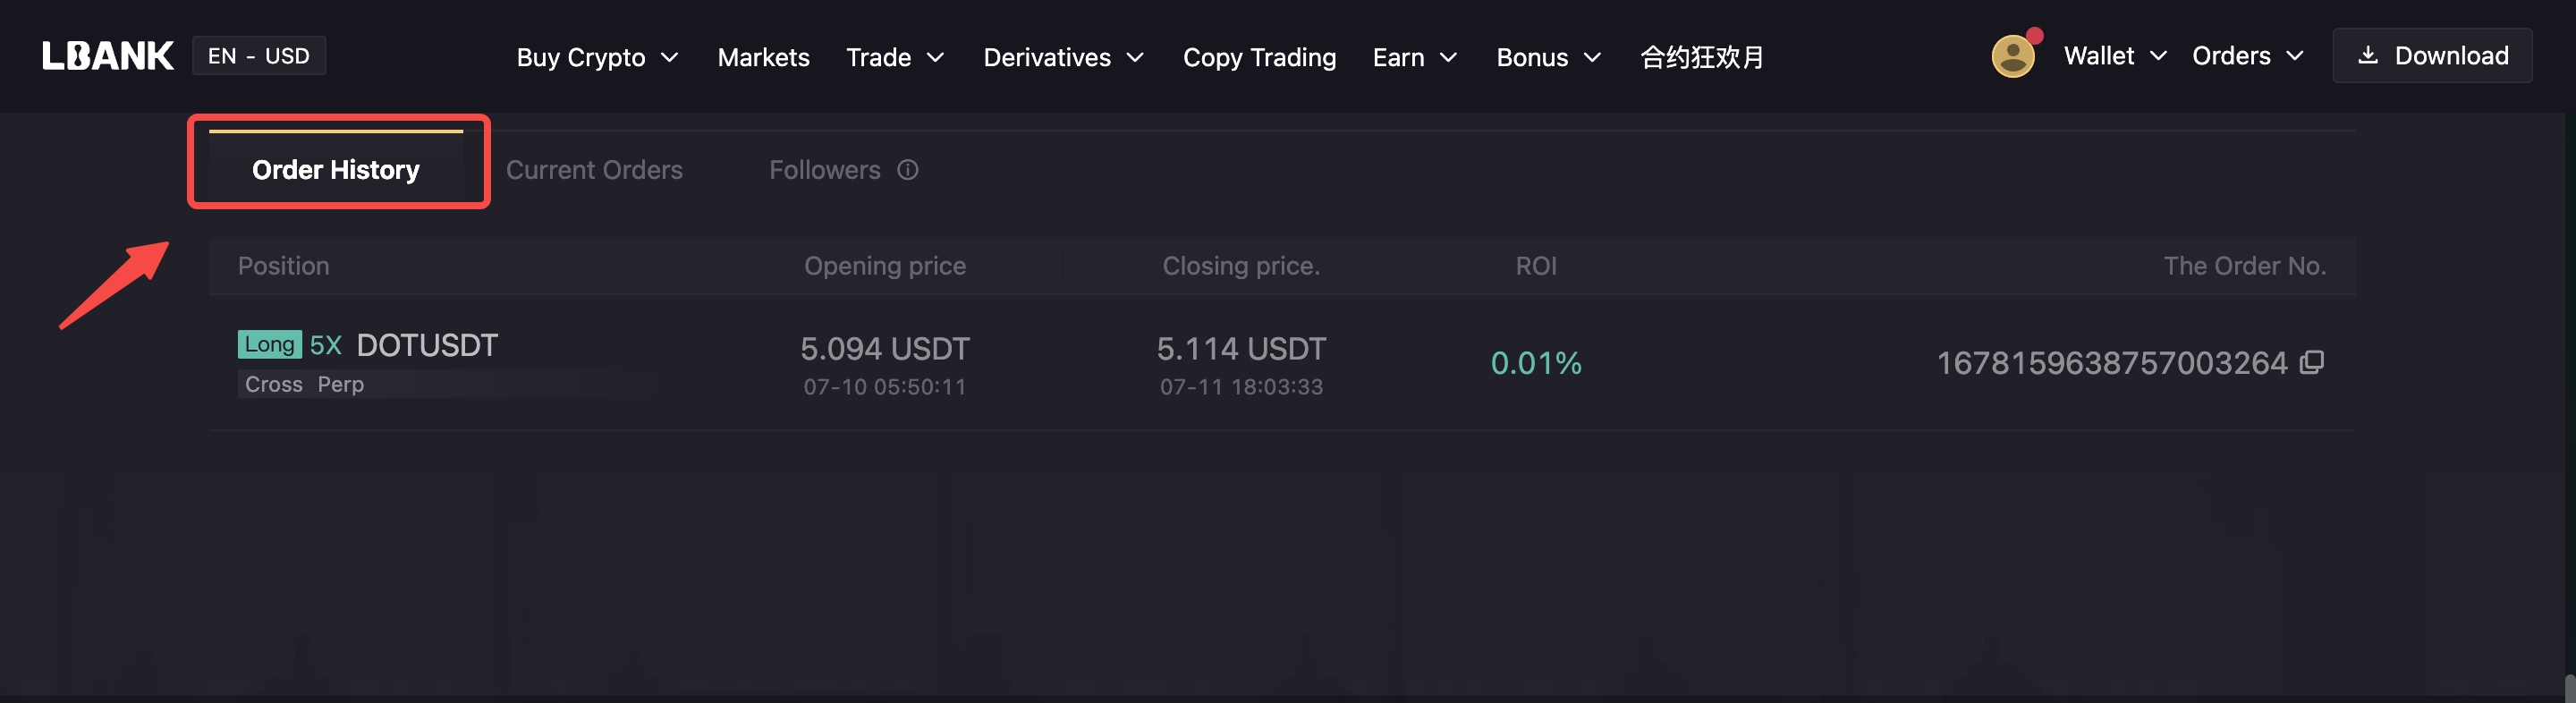This screenshot has height=703, width=2576.
Task: Select the Order History tab
Action: 336,170
